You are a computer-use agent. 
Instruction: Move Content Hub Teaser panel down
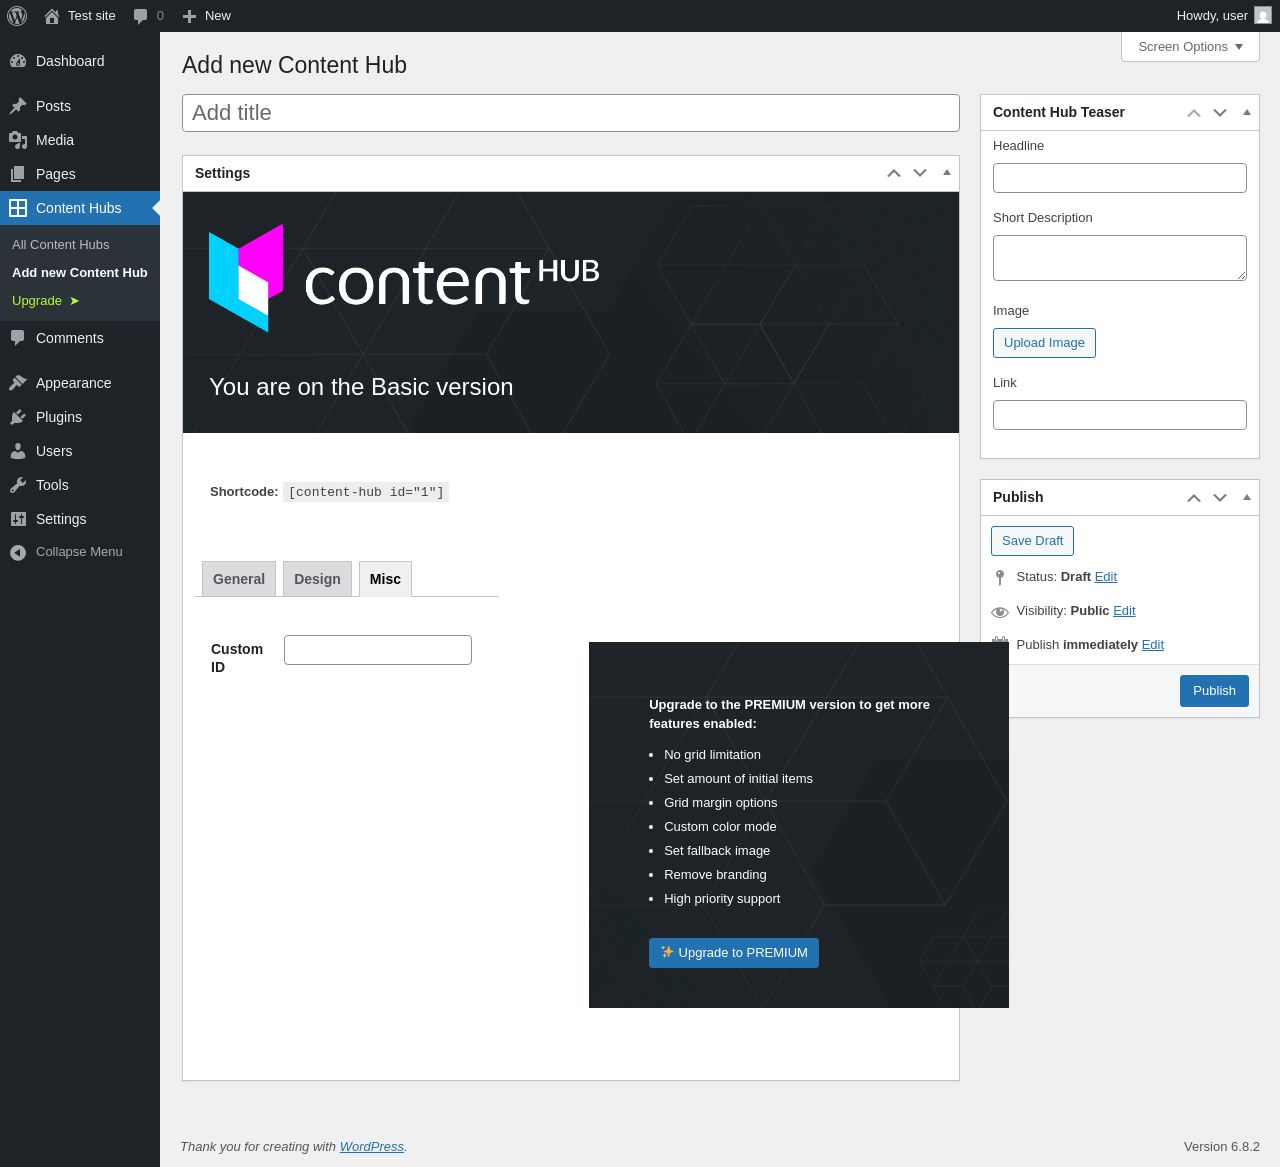pyautogui.click(x=1220, y=112)
